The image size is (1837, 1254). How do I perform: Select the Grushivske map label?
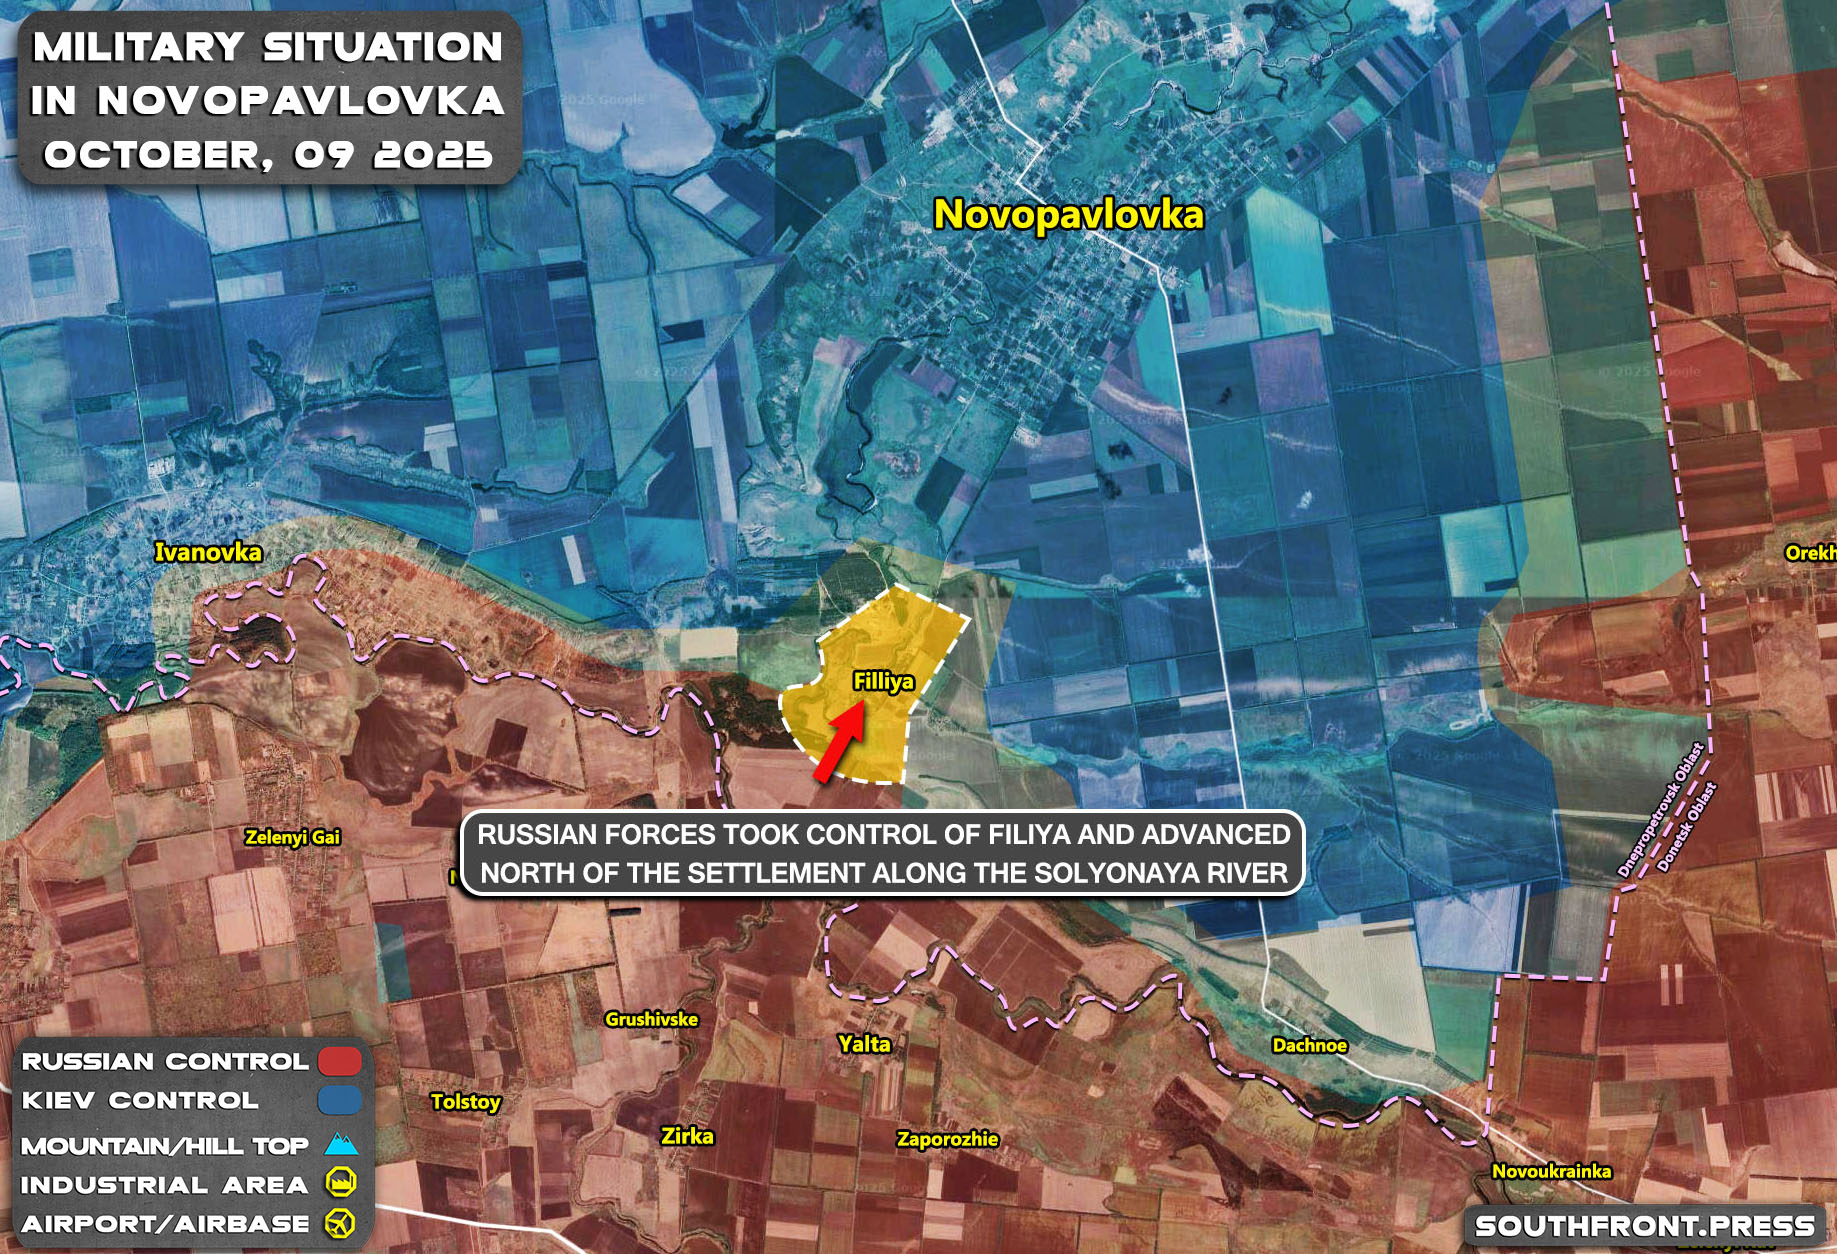click(x=652, y=1019)
